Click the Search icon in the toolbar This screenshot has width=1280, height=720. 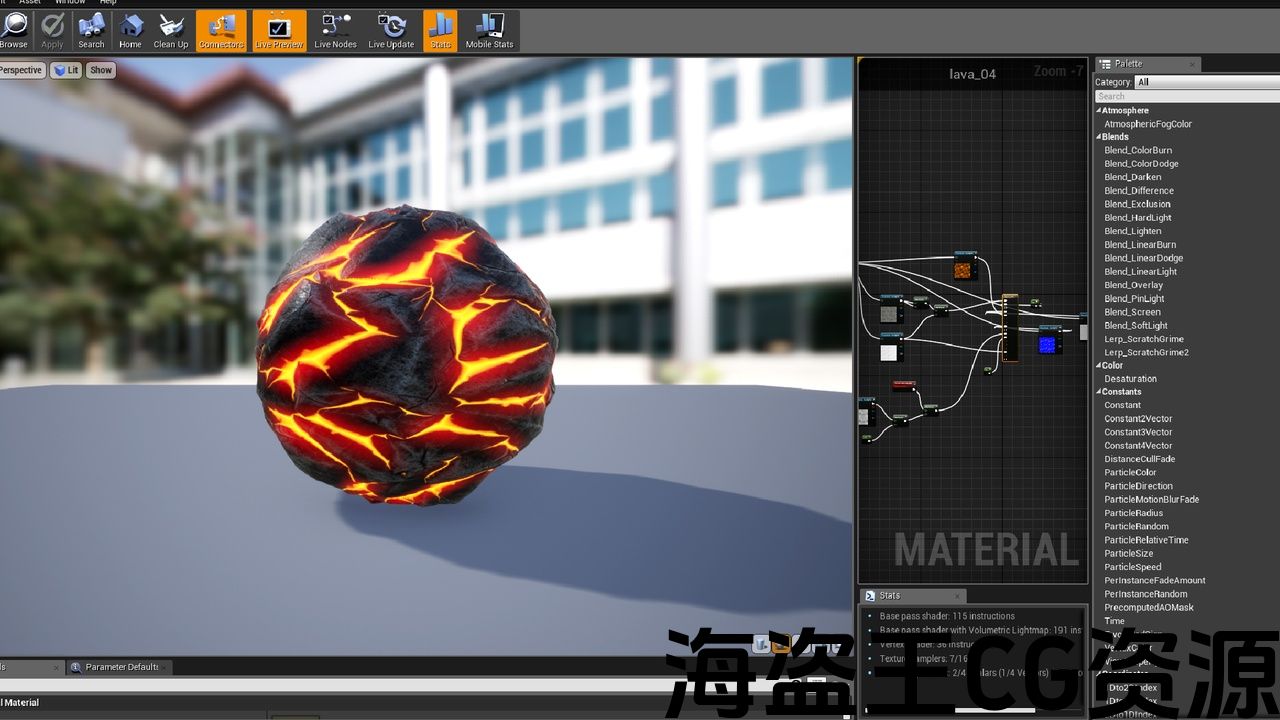91,31
